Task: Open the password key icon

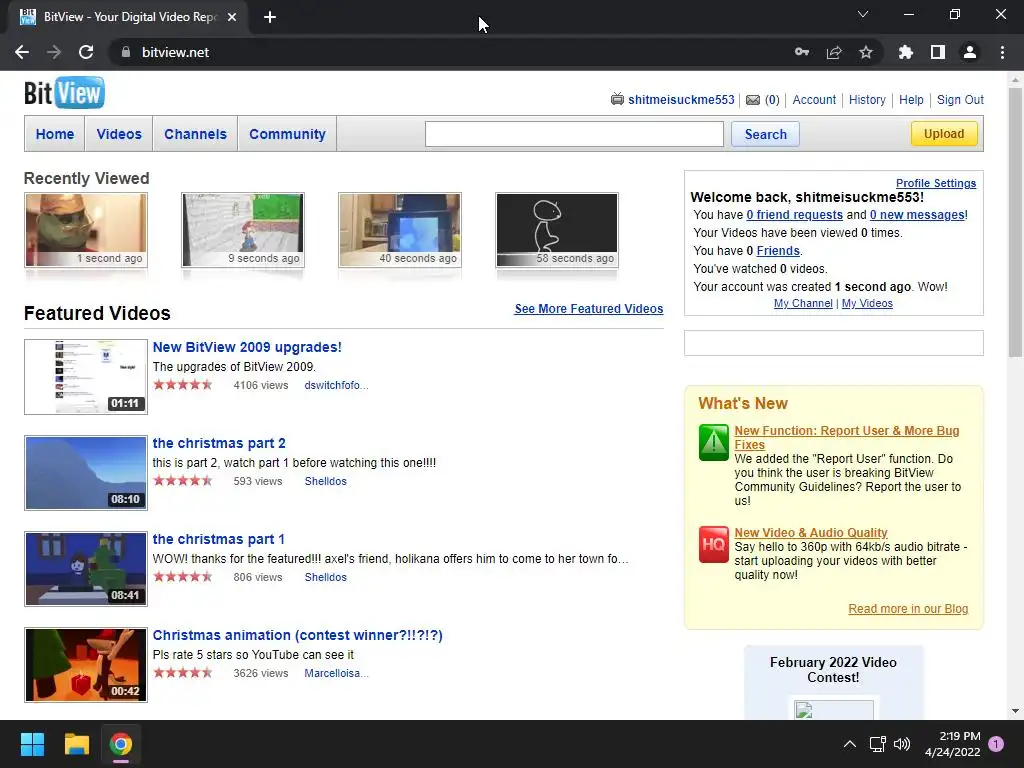Action: 802,52
